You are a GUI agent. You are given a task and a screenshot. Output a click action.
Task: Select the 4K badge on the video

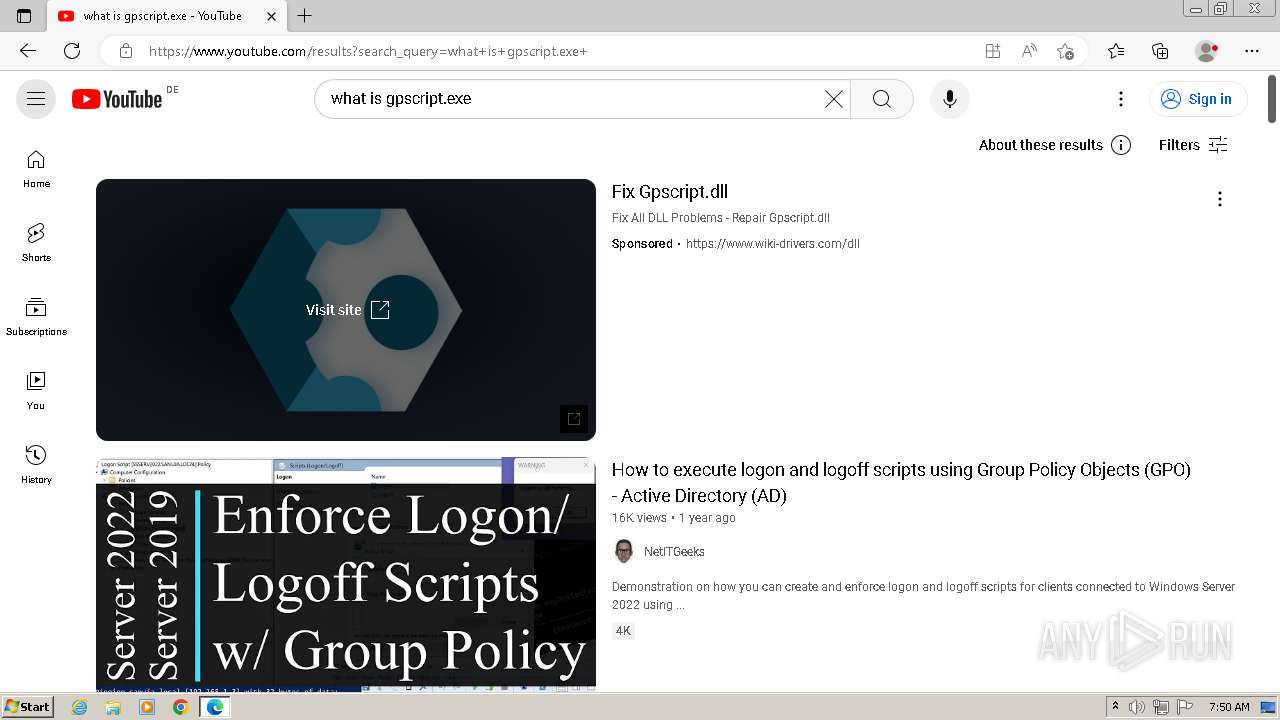[623, 631]
